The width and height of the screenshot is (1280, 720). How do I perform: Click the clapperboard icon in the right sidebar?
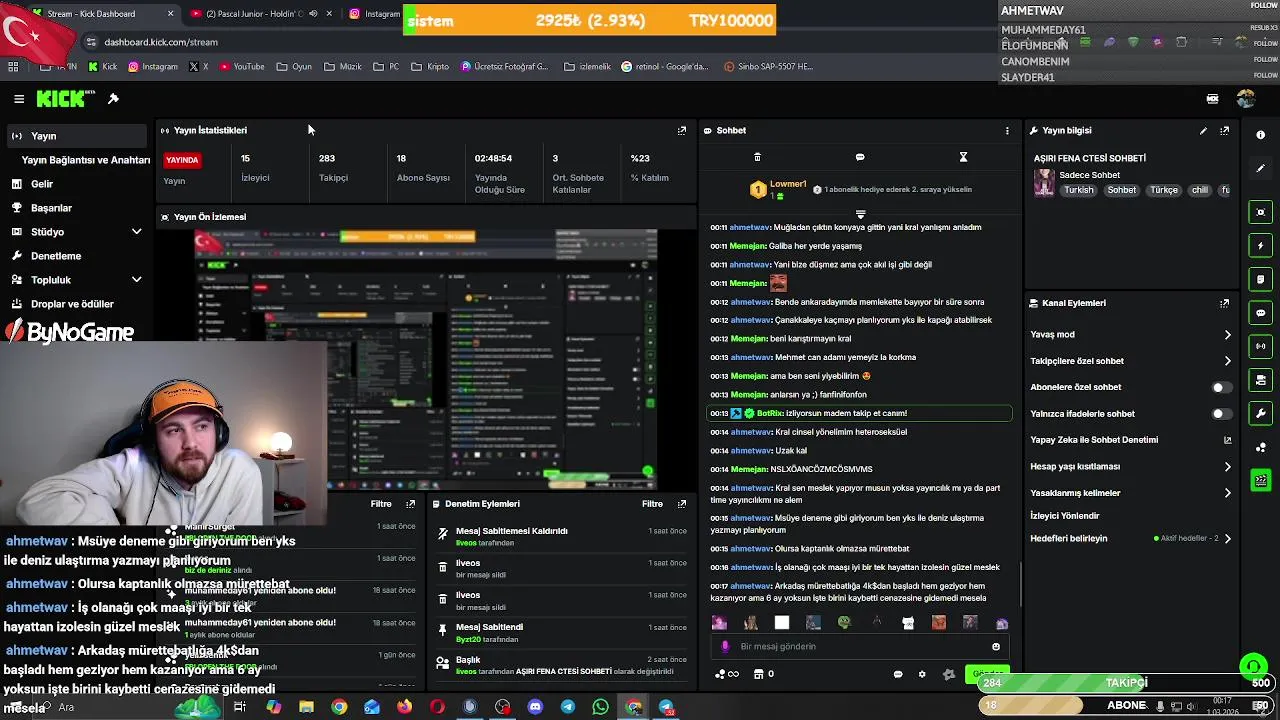(1260, 481)
